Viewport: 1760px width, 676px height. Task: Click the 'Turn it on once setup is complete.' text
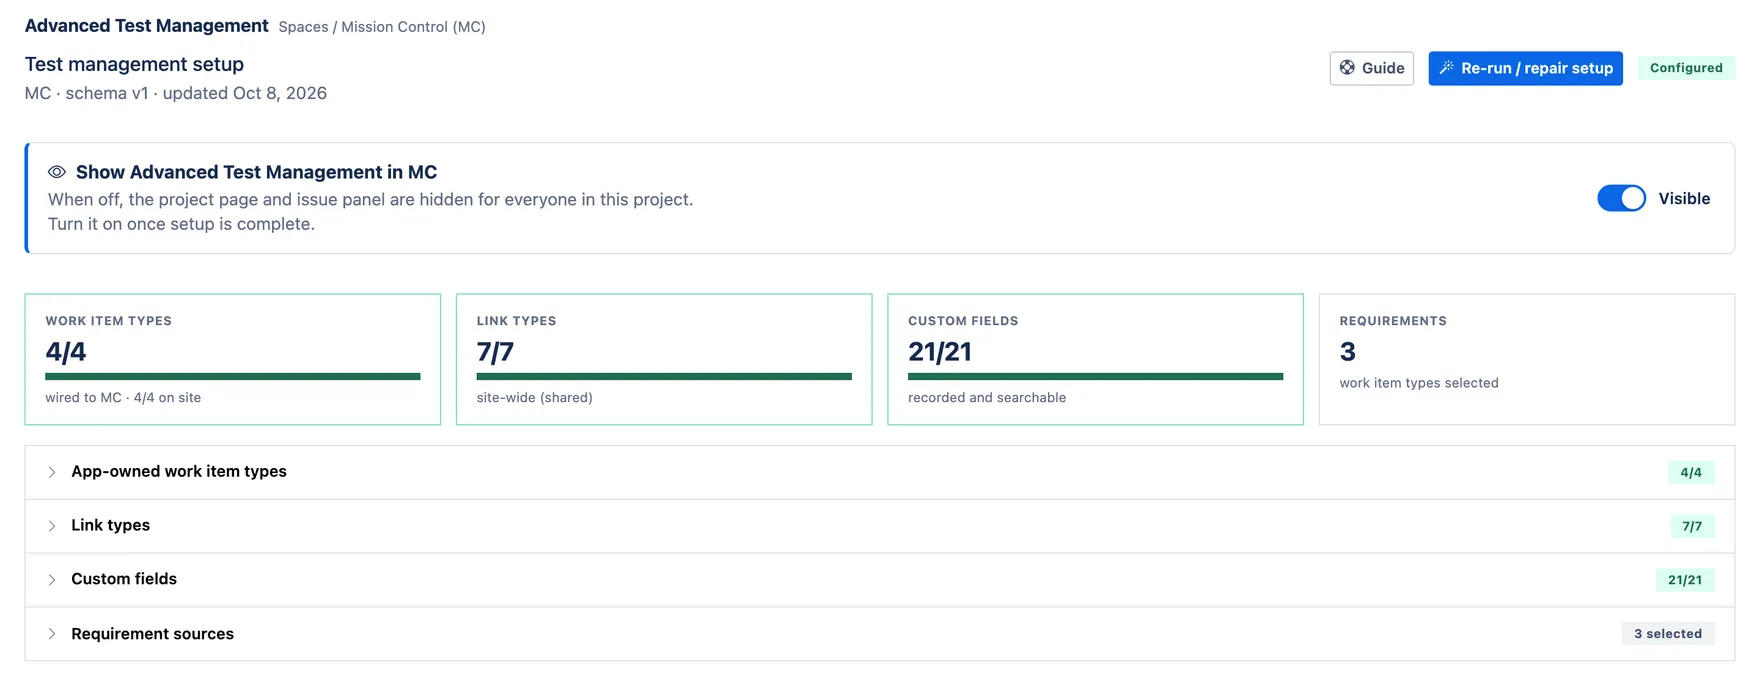181,224
